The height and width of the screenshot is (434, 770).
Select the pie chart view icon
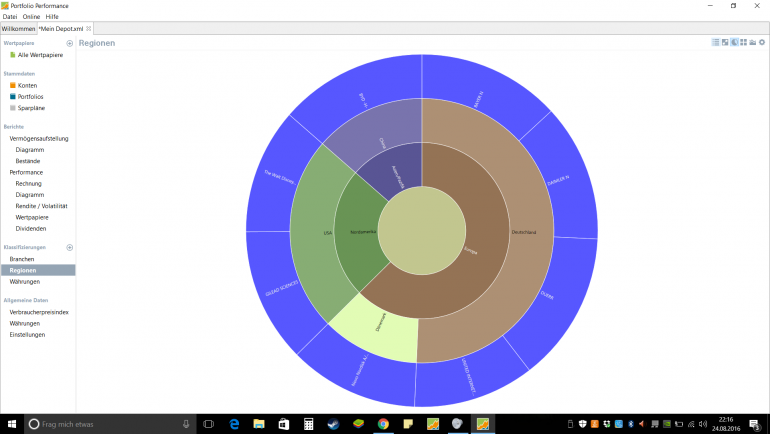tap(734, 43)
